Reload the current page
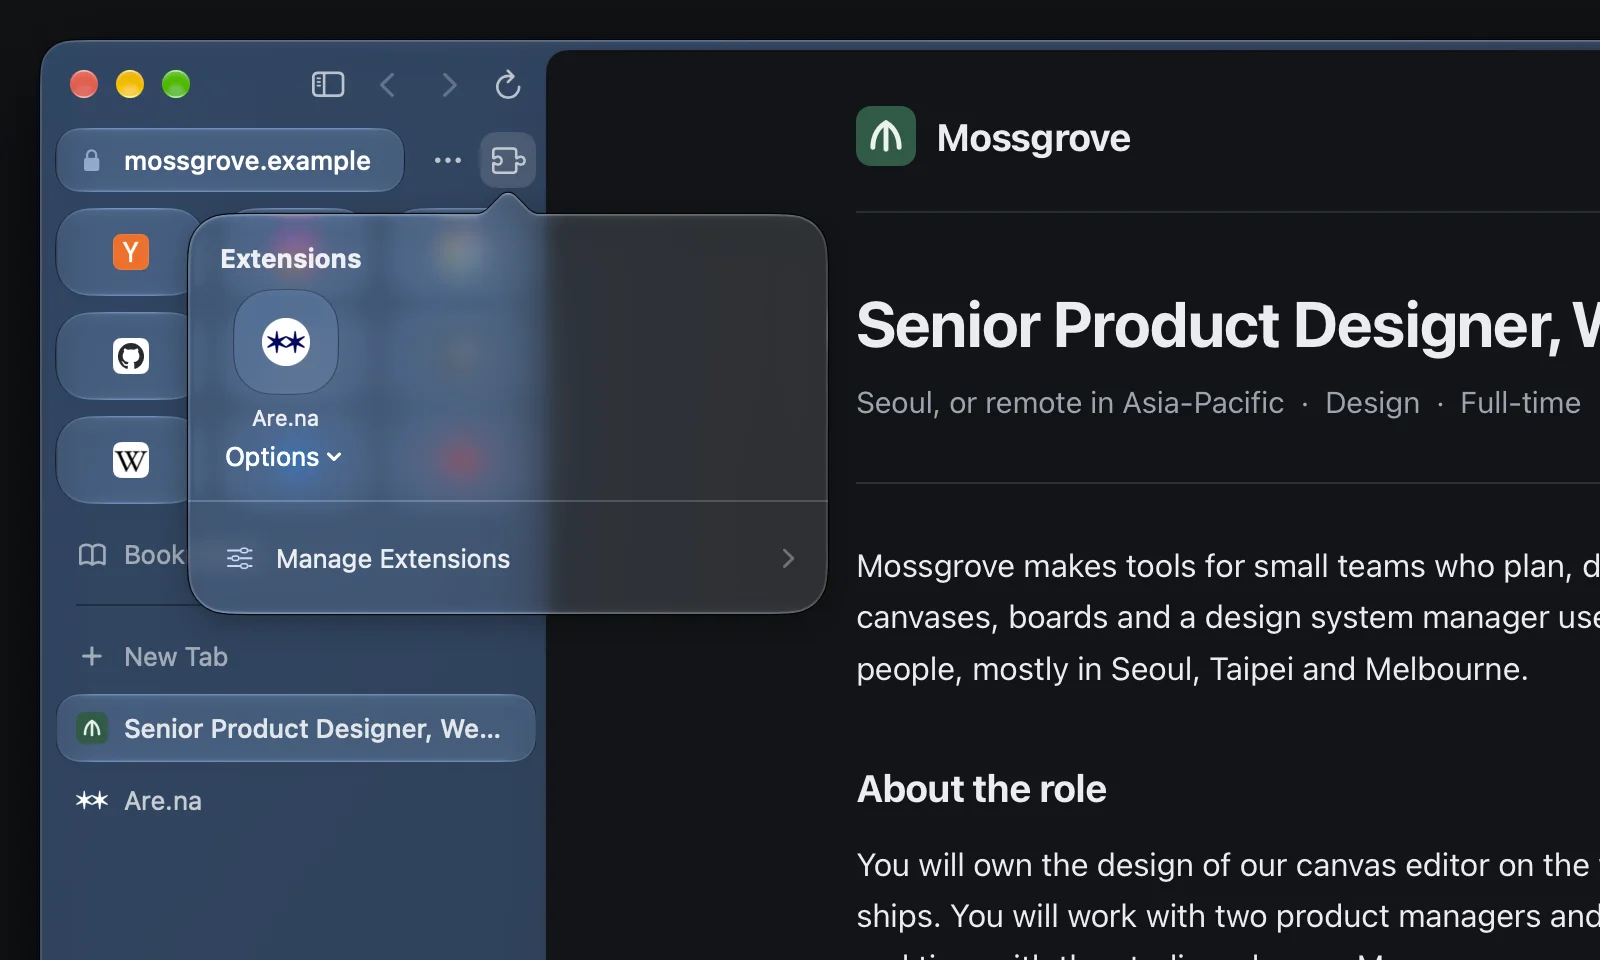Screen dimensions: 1600x960 tap(508, 85)
